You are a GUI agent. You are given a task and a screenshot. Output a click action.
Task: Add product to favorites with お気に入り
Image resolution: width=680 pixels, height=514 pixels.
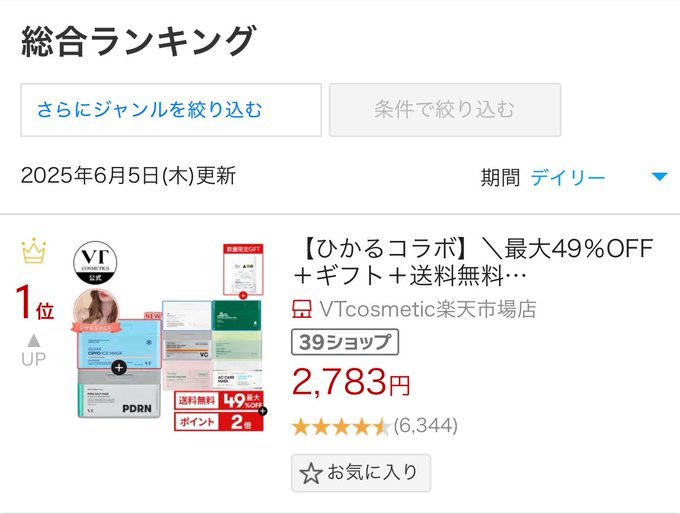coord(361,473)
